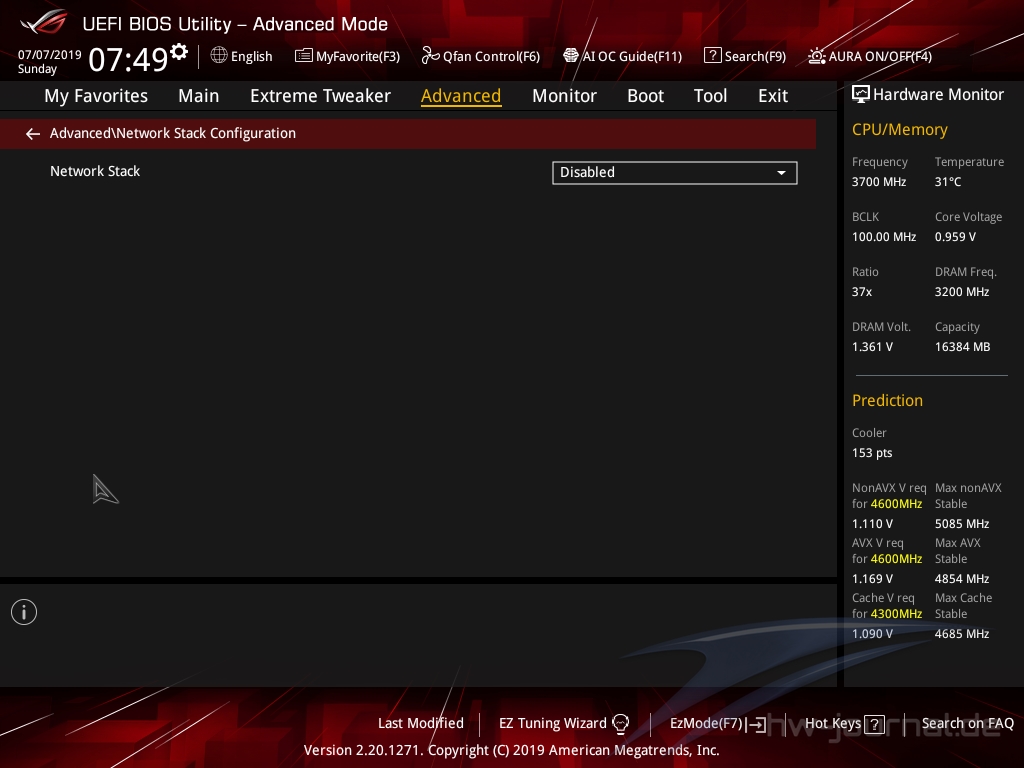
Task: Select the Boot tab
Action: click(645, 96)
